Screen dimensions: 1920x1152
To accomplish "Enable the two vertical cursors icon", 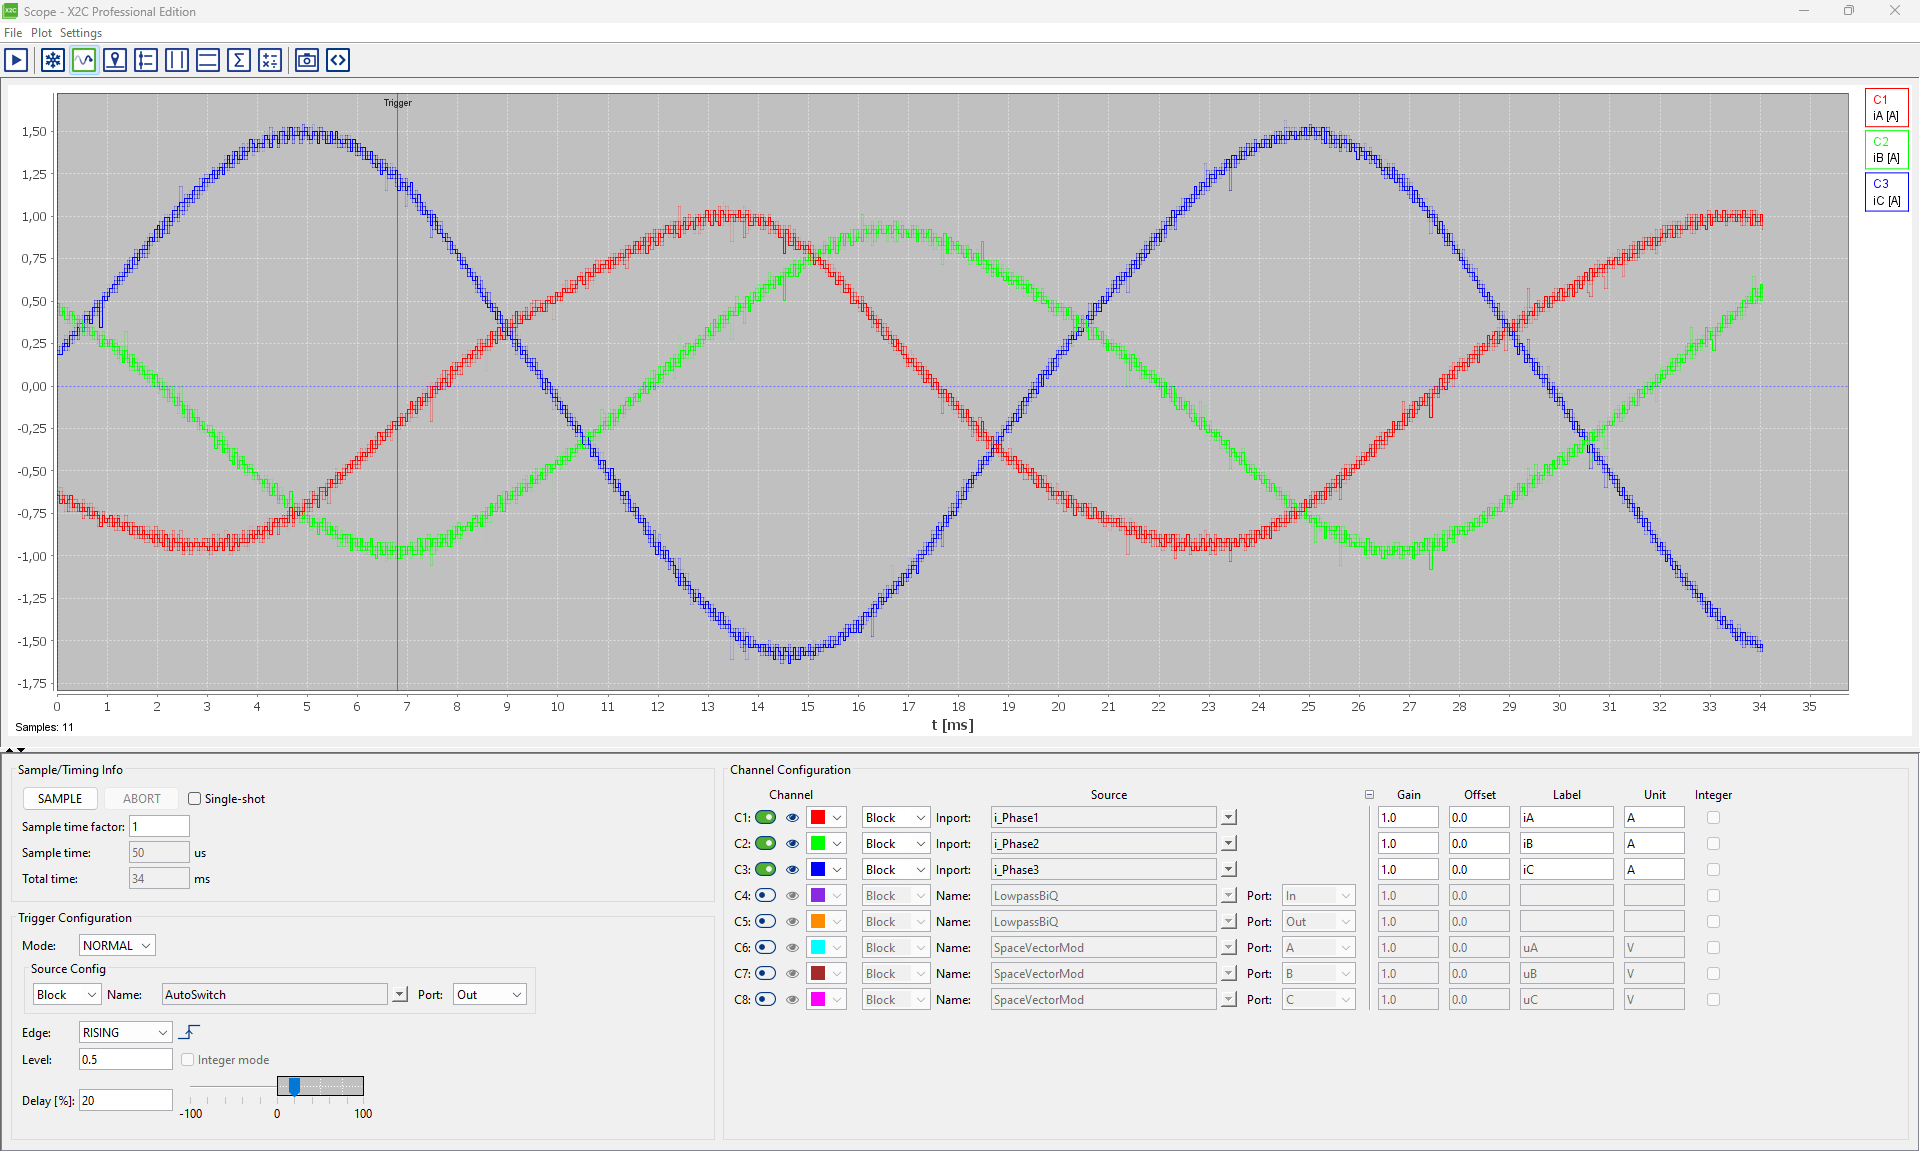I will pyautogui.click(x=177, y=60).
